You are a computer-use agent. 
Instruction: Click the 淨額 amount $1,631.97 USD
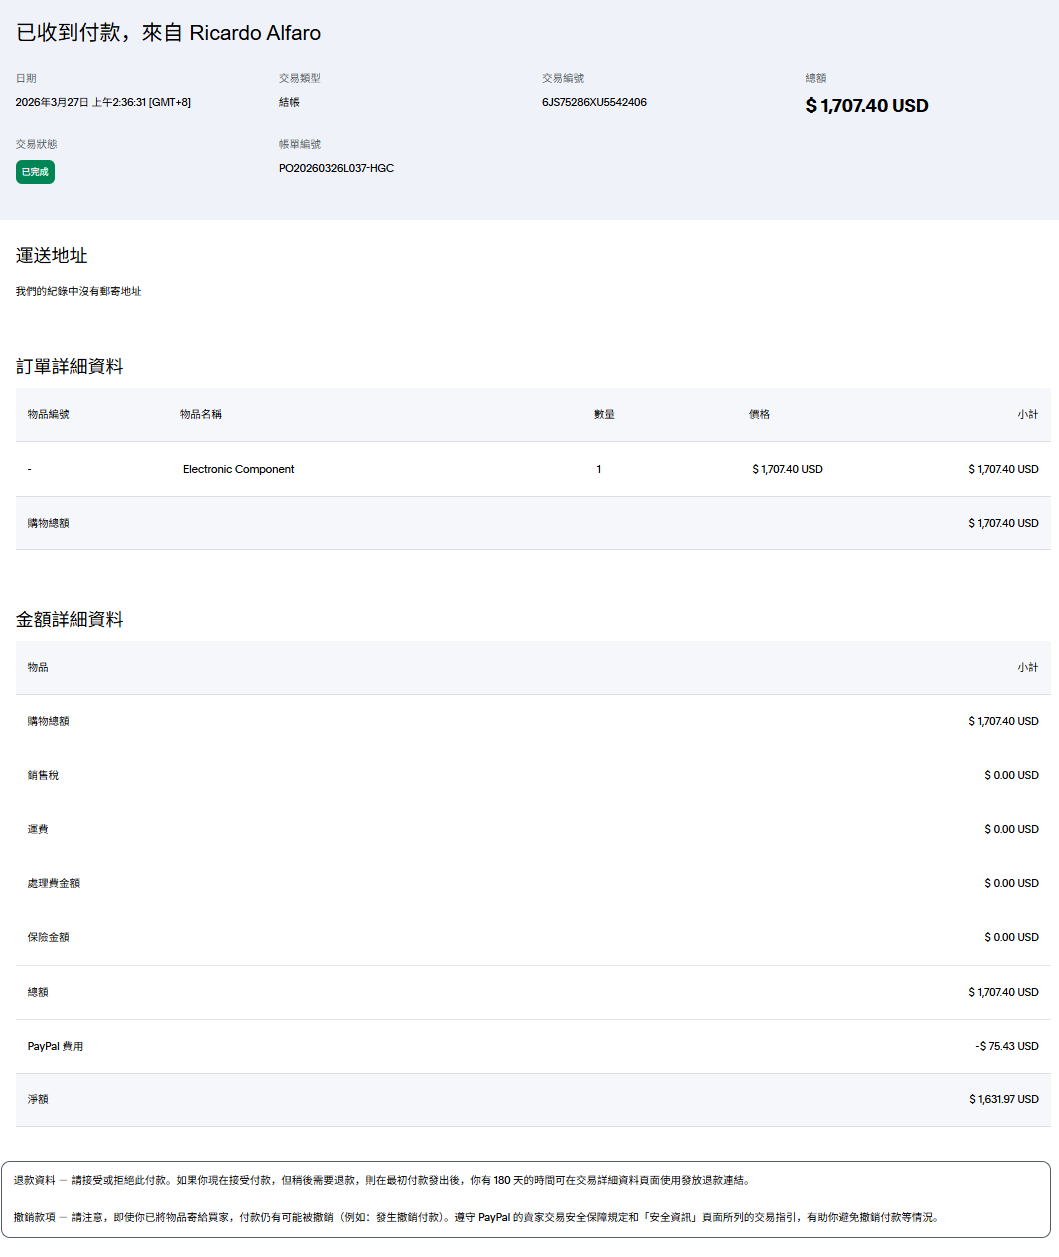[1003, 1099]
